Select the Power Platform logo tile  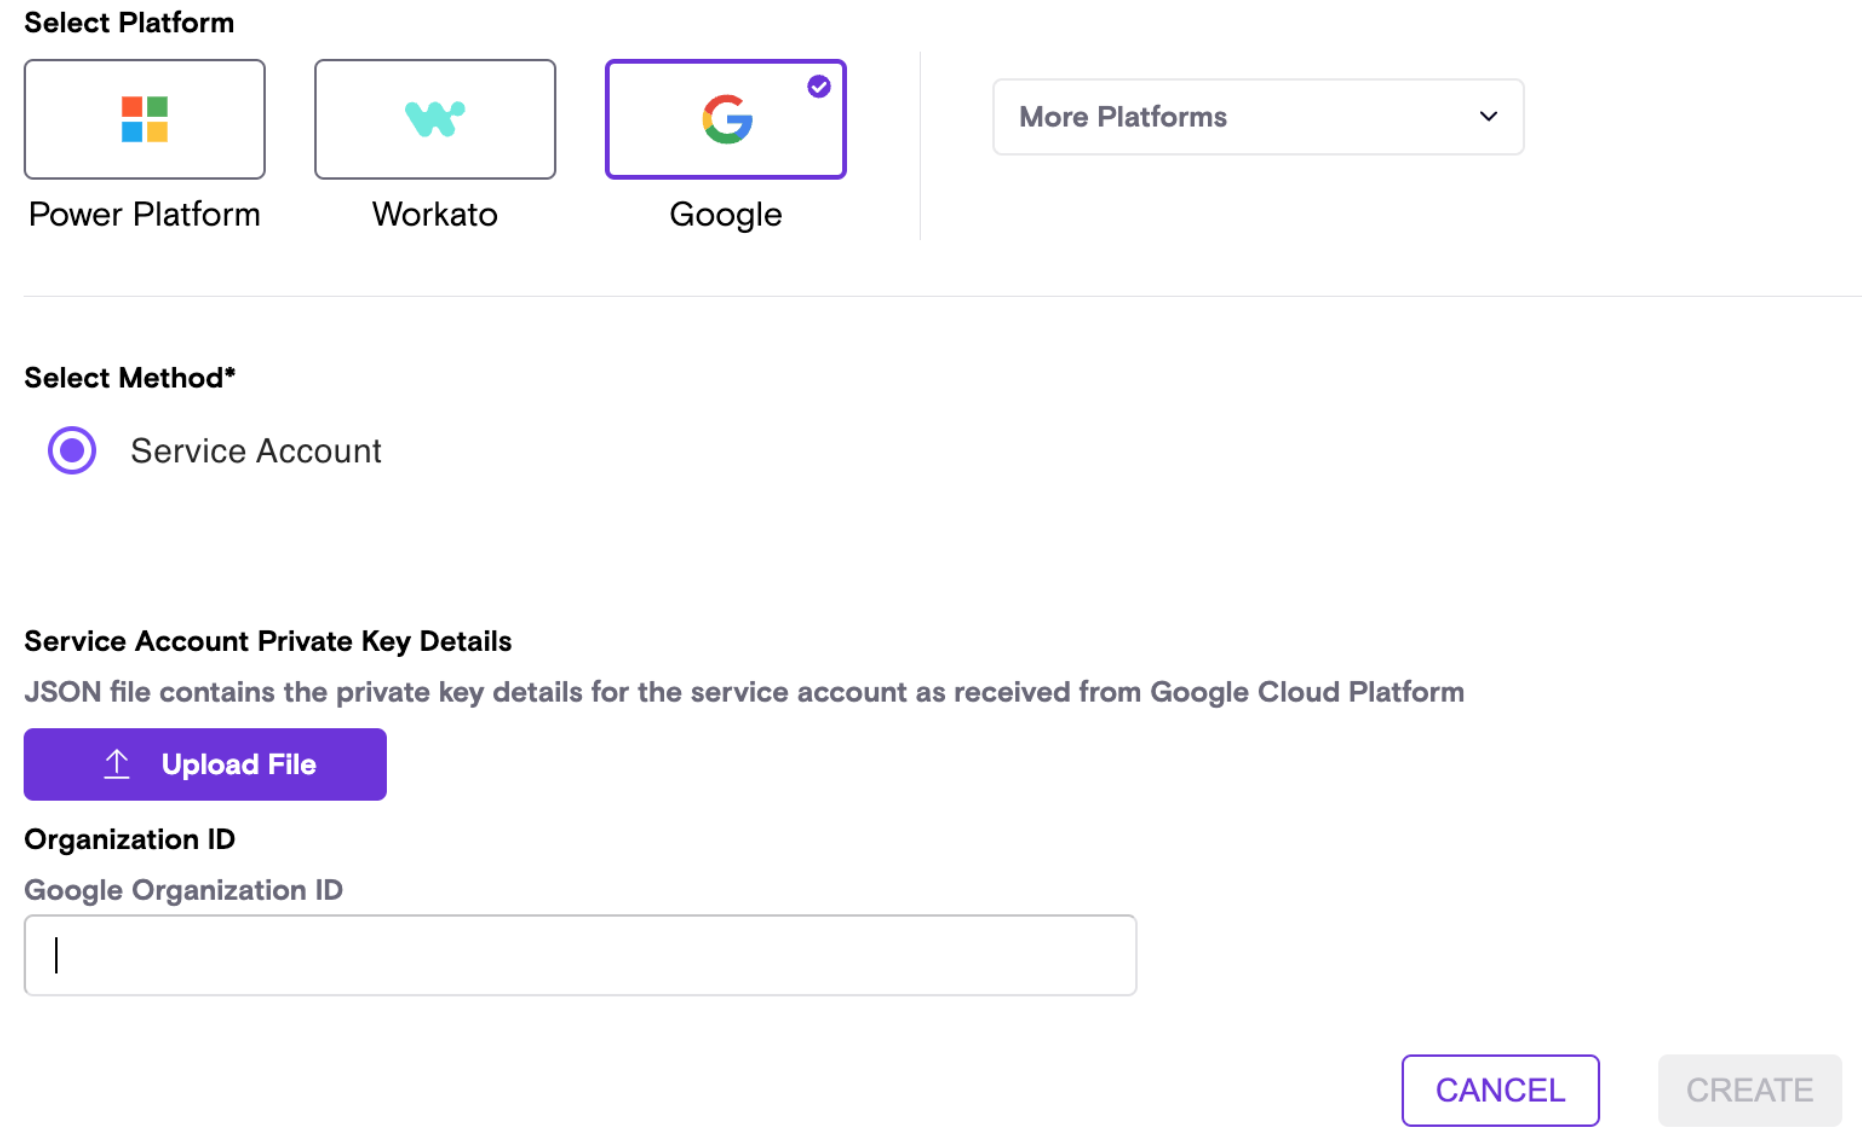coord(144,119)
